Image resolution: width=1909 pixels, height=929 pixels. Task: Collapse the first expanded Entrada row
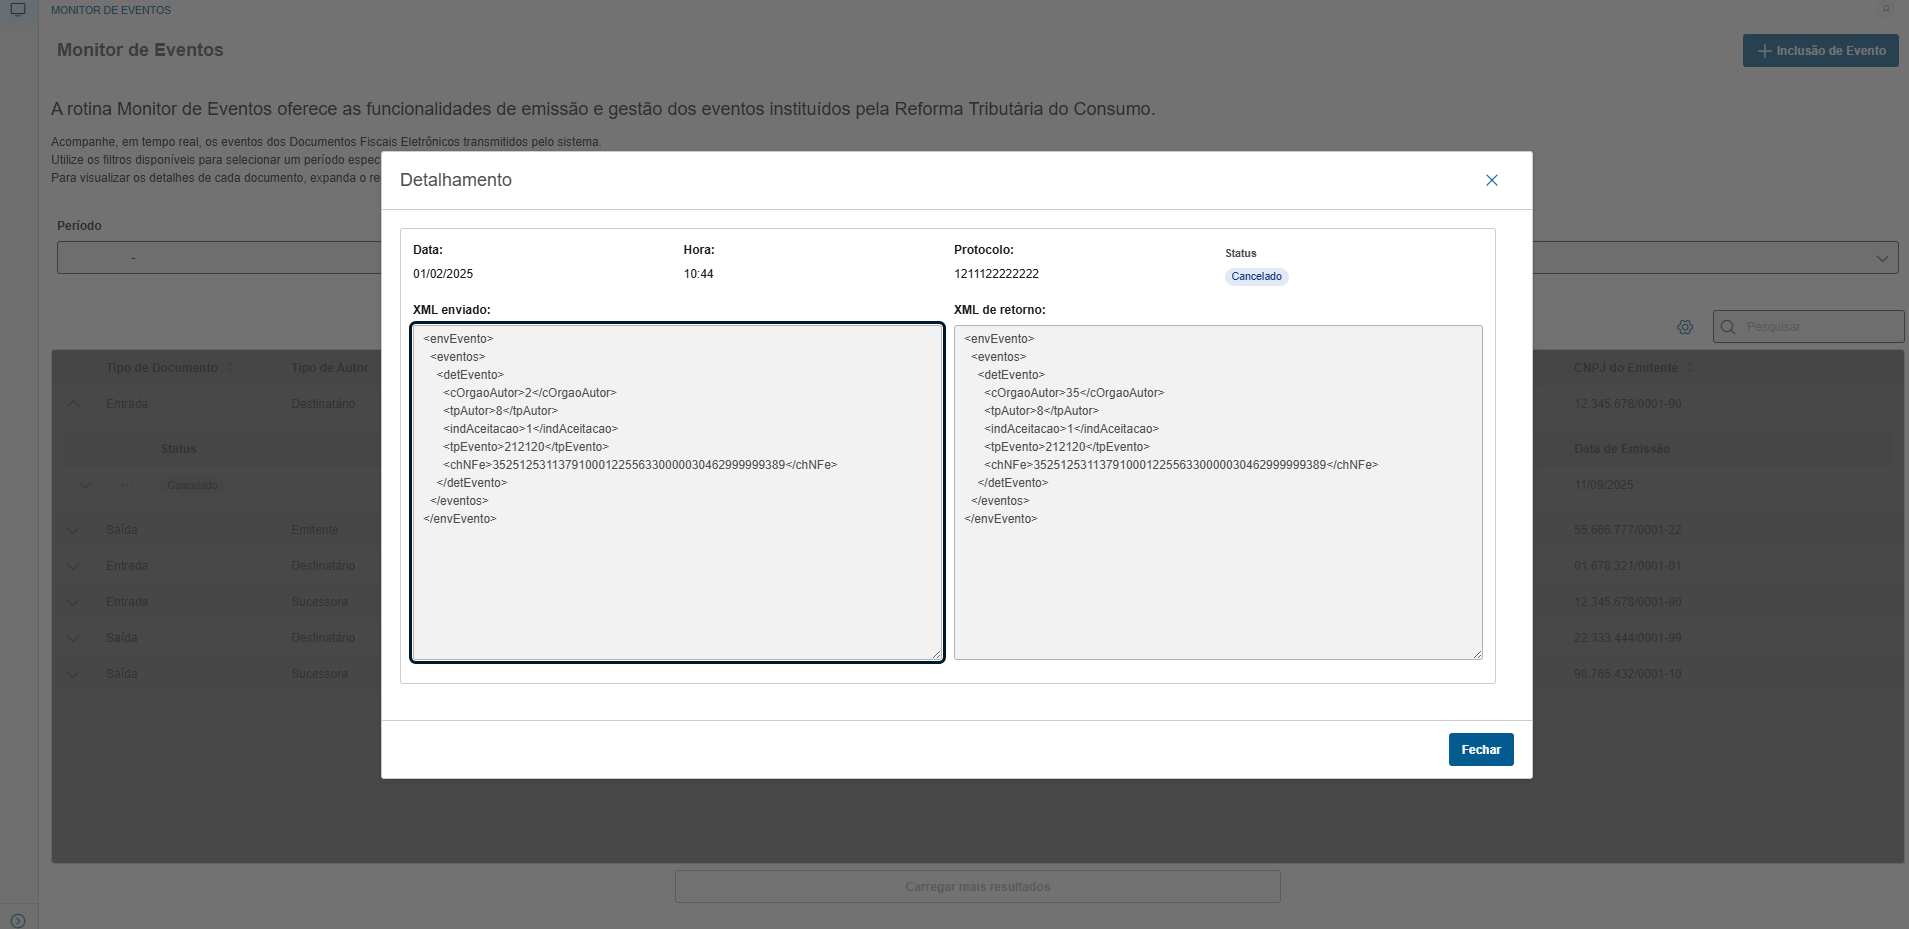(x=73, y=404)
